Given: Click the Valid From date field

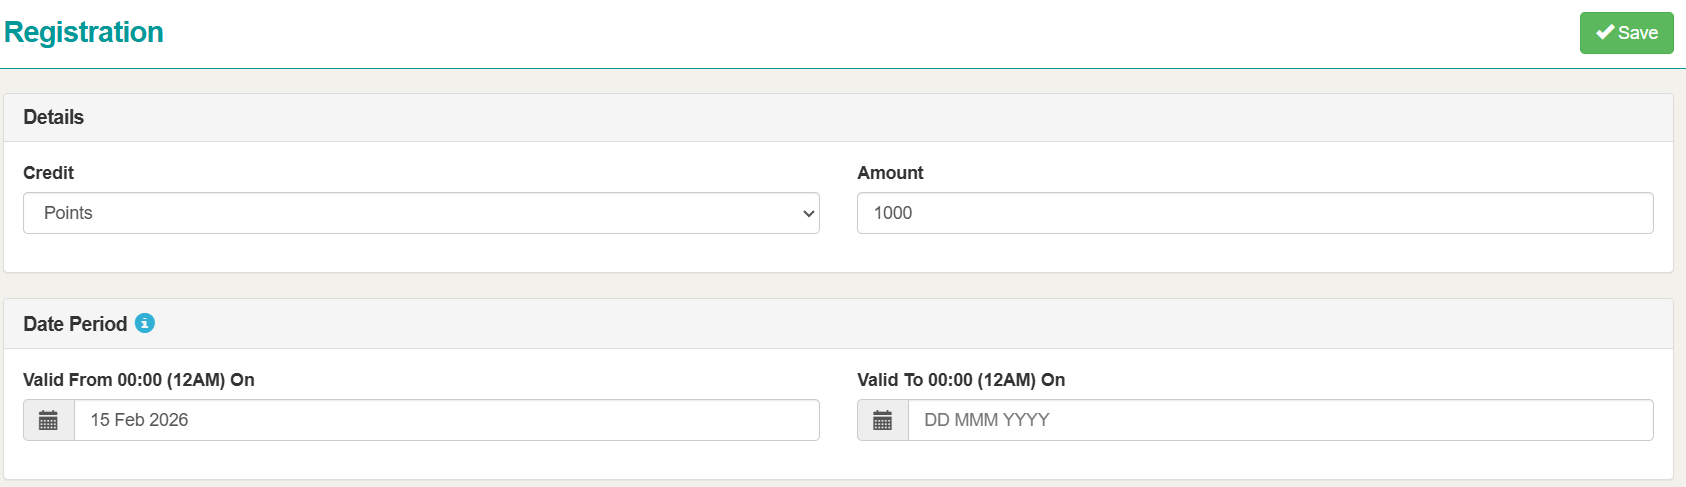Looking at the screenshot, I should (446, 420).
